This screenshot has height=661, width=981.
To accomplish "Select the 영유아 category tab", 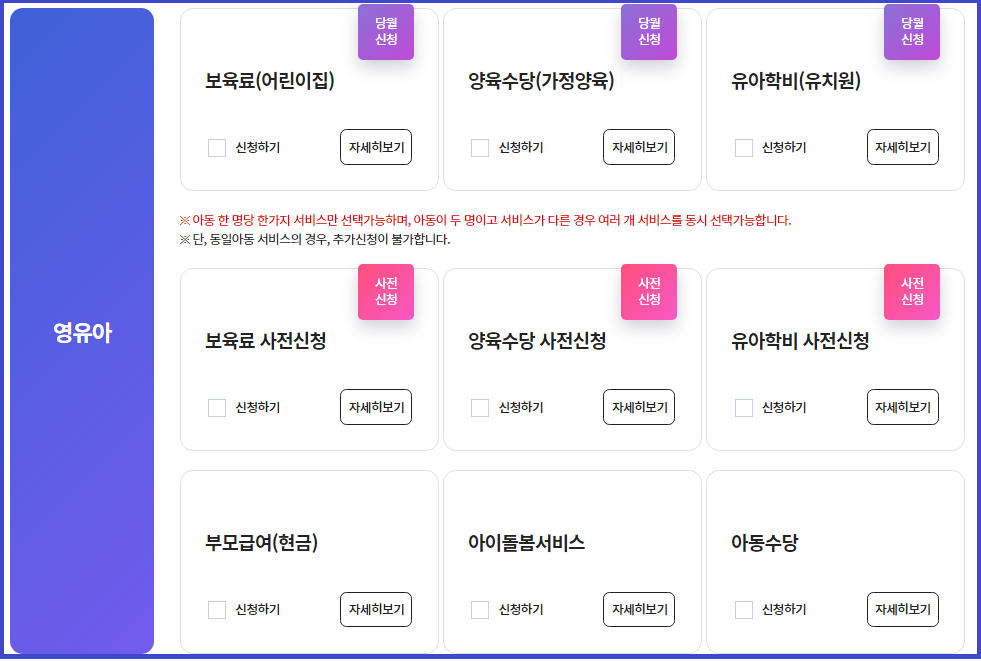I will tap(81, 330).
